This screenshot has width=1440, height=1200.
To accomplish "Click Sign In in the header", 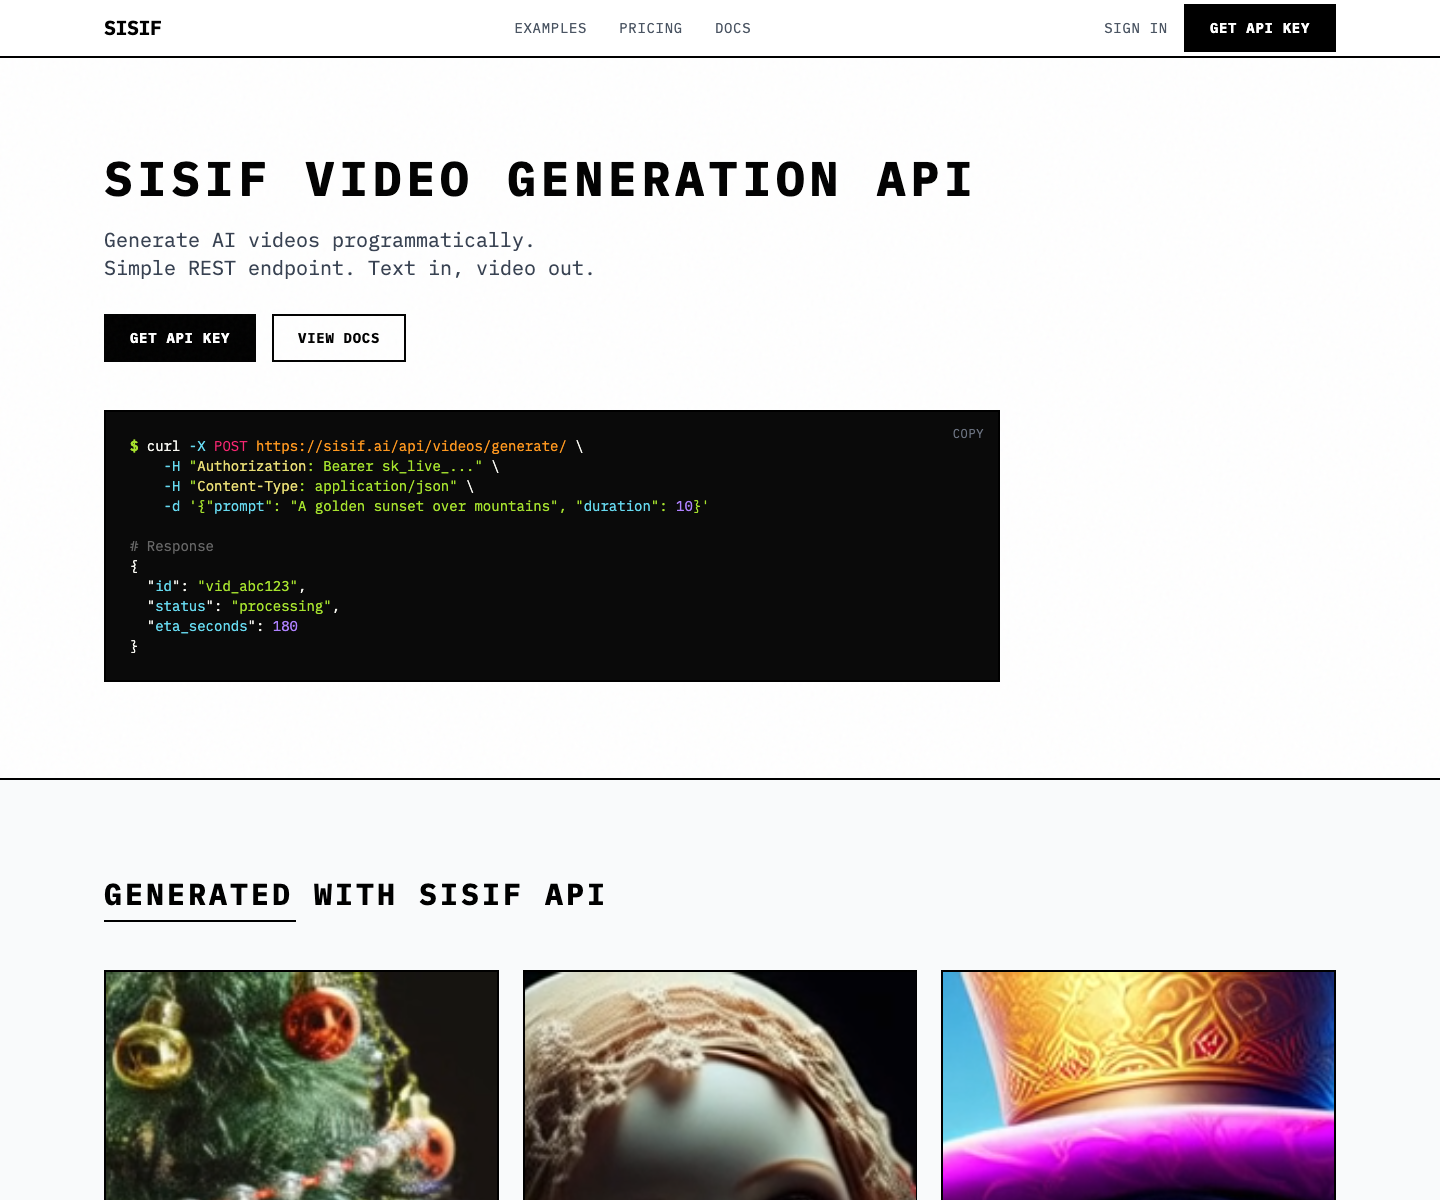I will pyautogui.click(x=1135, y=28).
